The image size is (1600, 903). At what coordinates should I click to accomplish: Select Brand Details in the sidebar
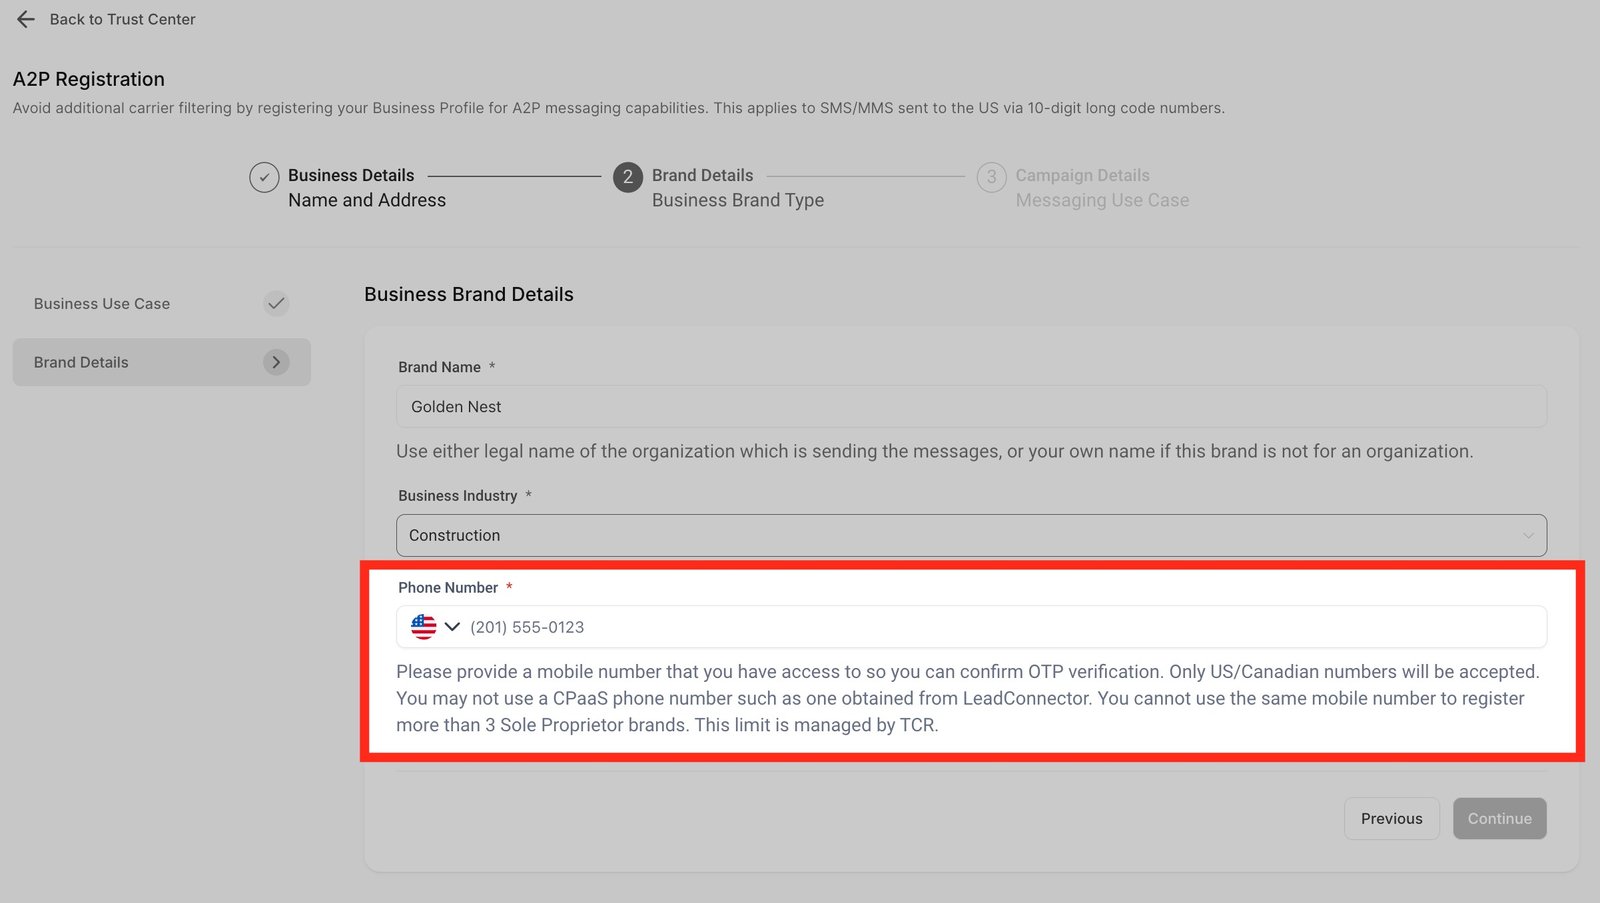pyautogui.click(x=82, y=362)
